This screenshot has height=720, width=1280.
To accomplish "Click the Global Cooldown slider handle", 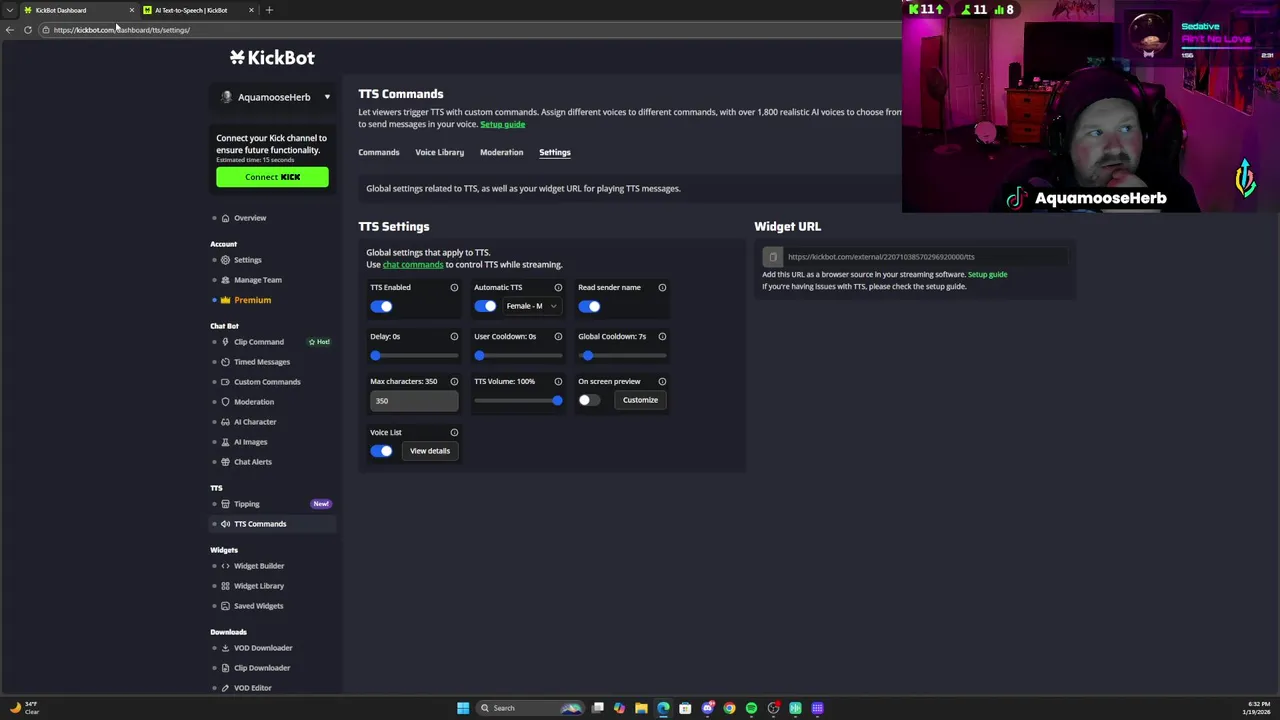I will (588, 356).
